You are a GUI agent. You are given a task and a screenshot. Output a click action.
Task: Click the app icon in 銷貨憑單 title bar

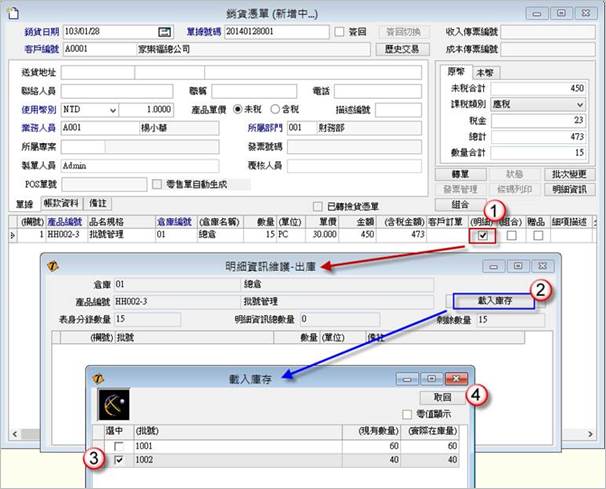click(13, 12)
